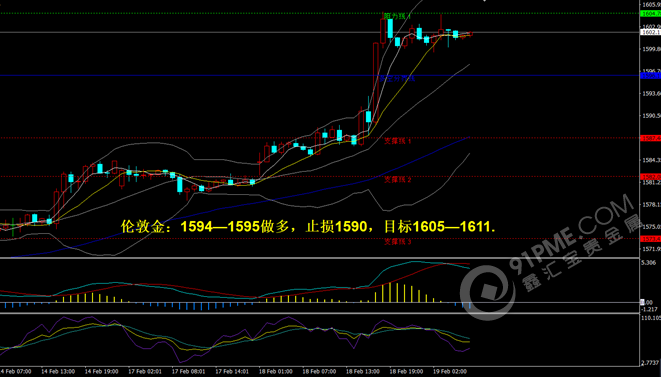Click the 1584.3 price axis value
This screenshot has height=377, width=661.
[x=651, y=160]
